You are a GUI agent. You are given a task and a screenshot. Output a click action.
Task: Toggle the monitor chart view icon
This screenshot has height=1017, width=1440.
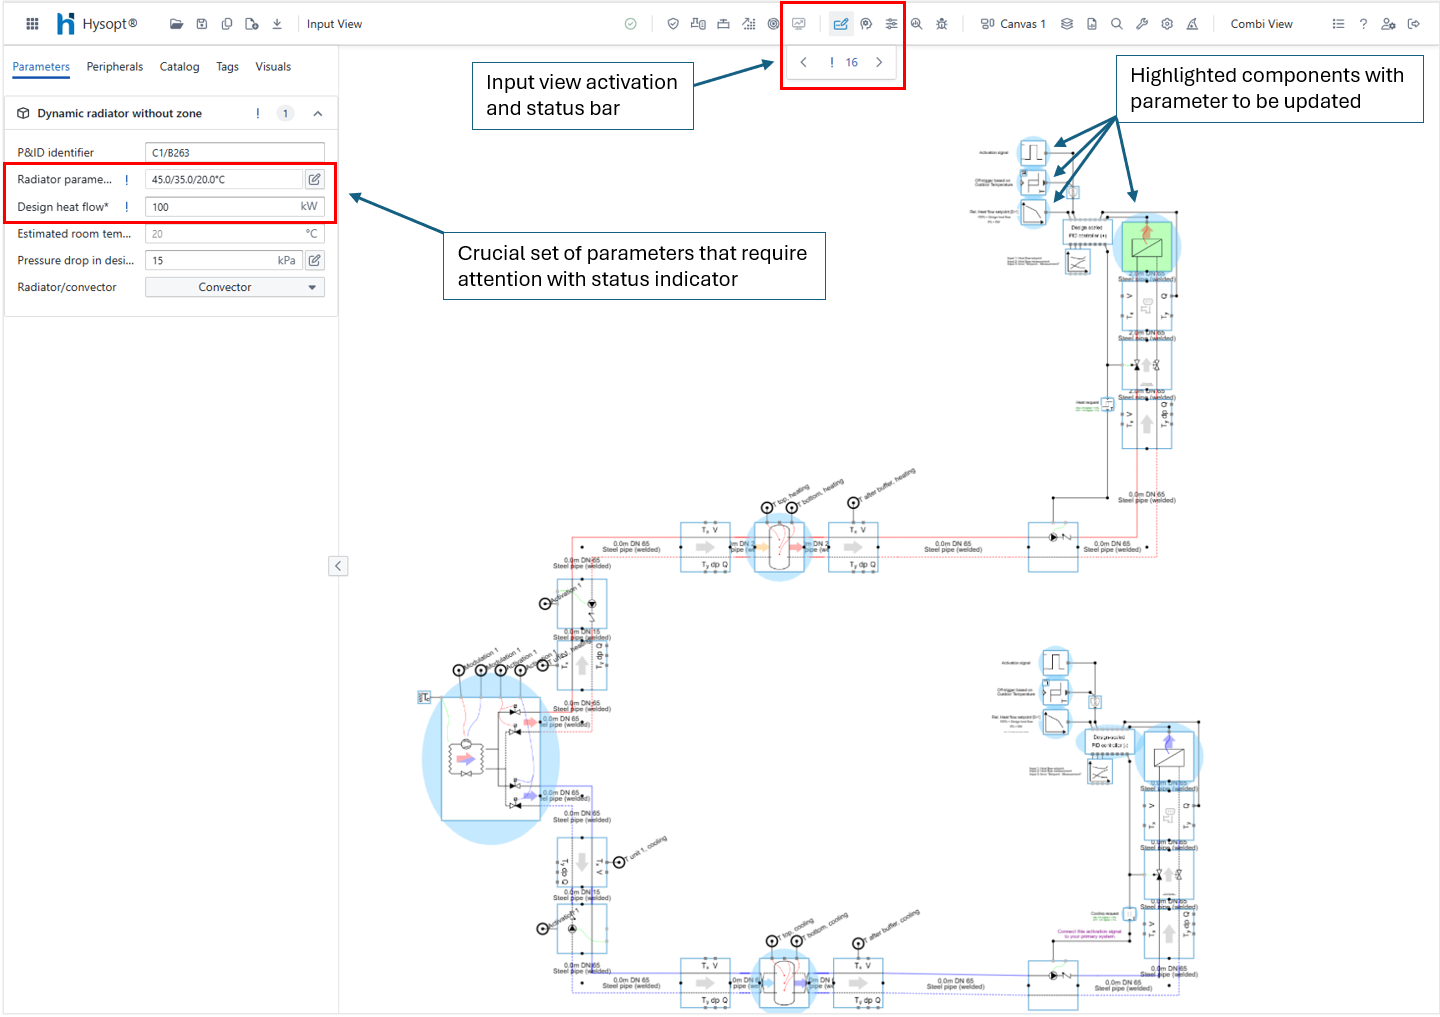coord(799,24)
